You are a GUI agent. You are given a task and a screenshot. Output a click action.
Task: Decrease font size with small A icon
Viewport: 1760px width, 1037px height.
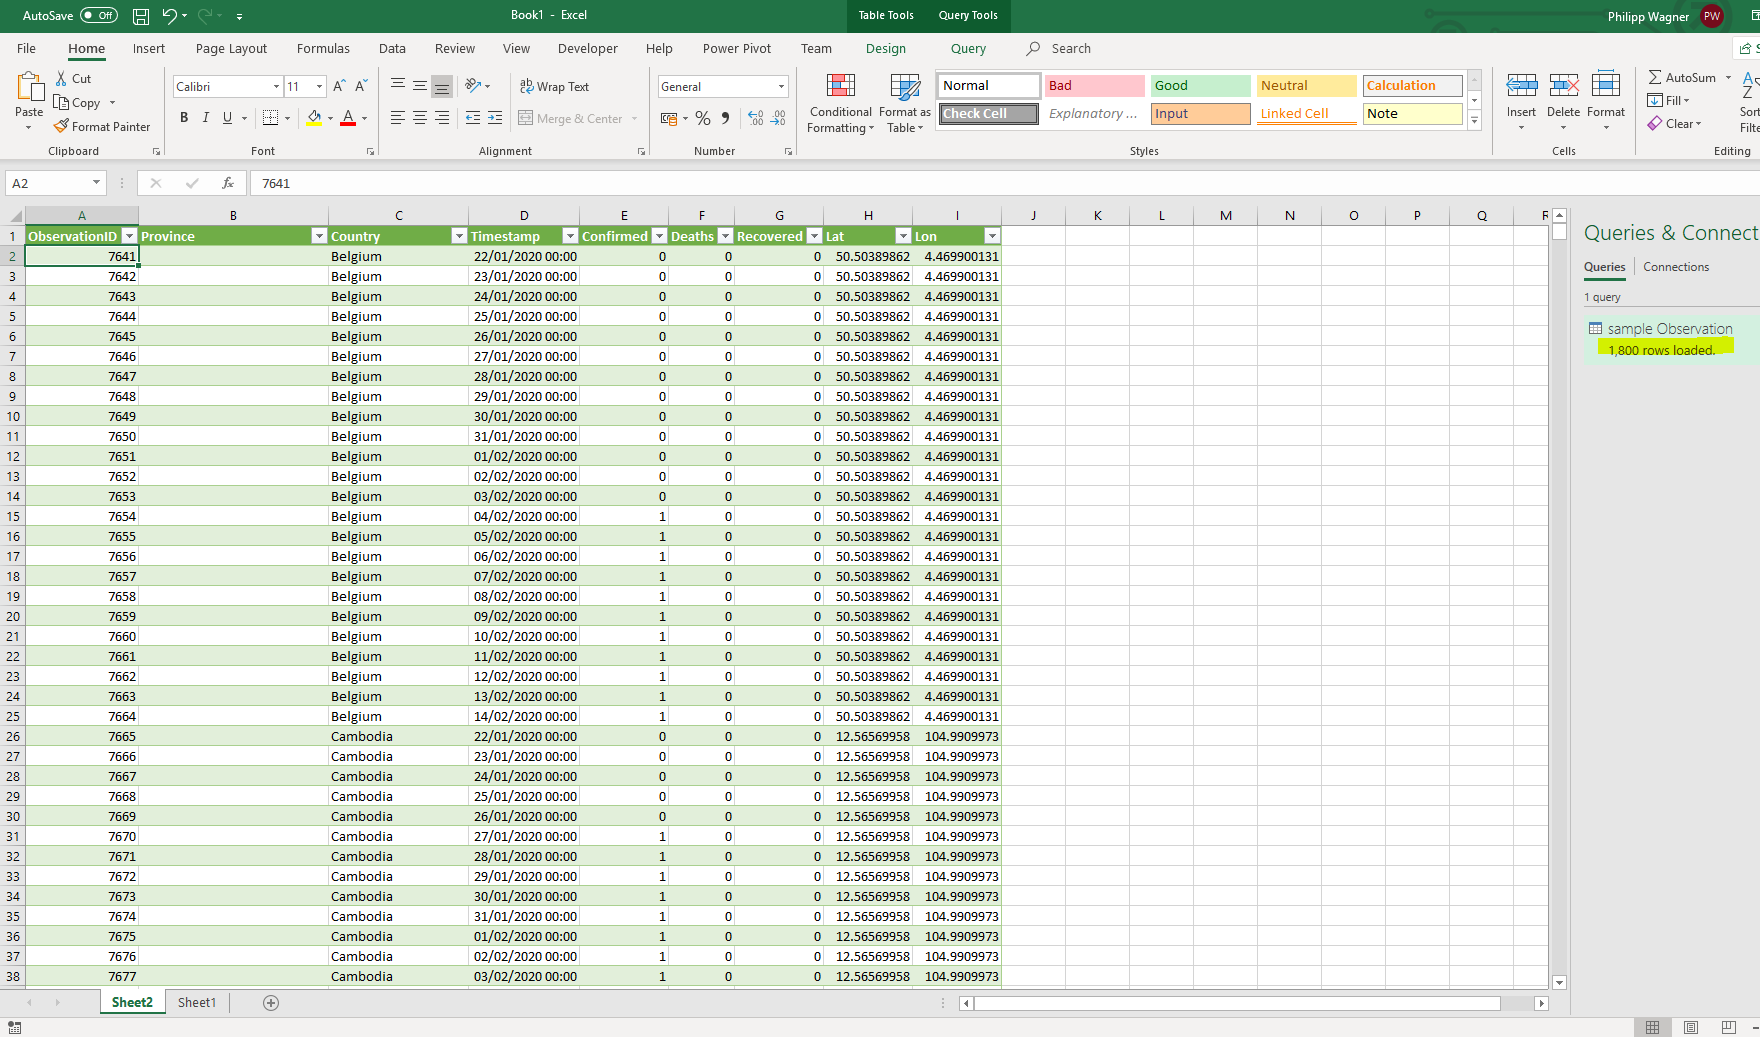[x=361, y=86]
